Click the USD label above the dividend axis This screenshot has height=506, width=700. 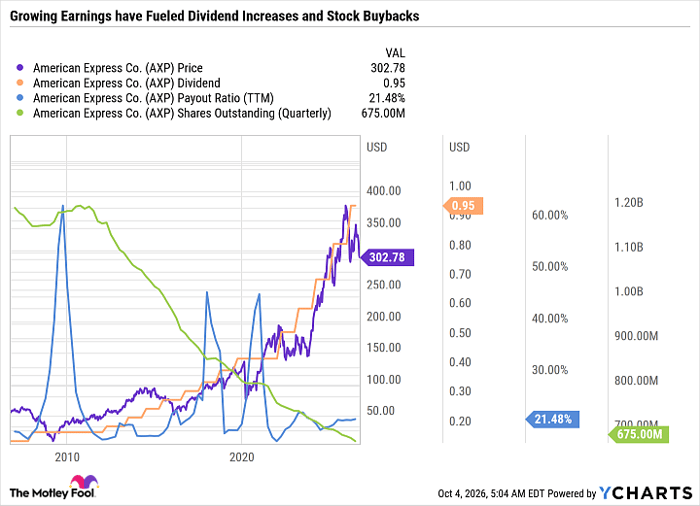click(459, 147)
